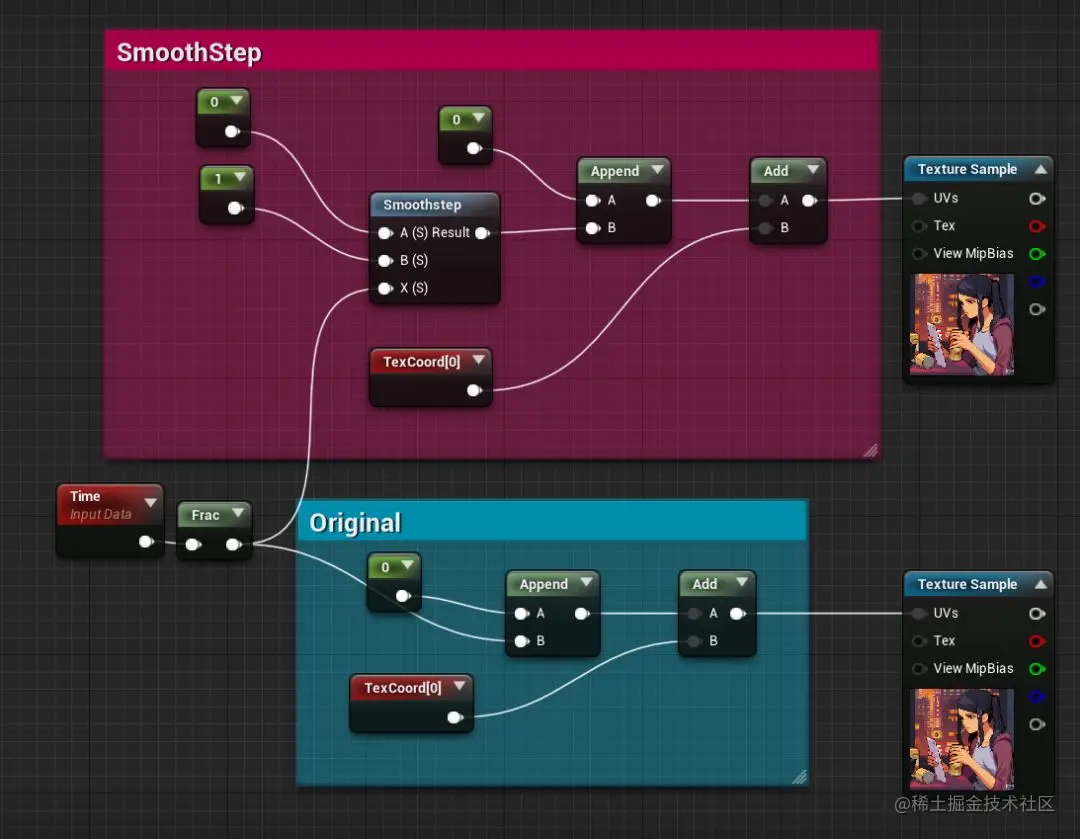Select the upper Texture Sample preview thumbnail
The image size is (1080, 839).
pos(962,324)
